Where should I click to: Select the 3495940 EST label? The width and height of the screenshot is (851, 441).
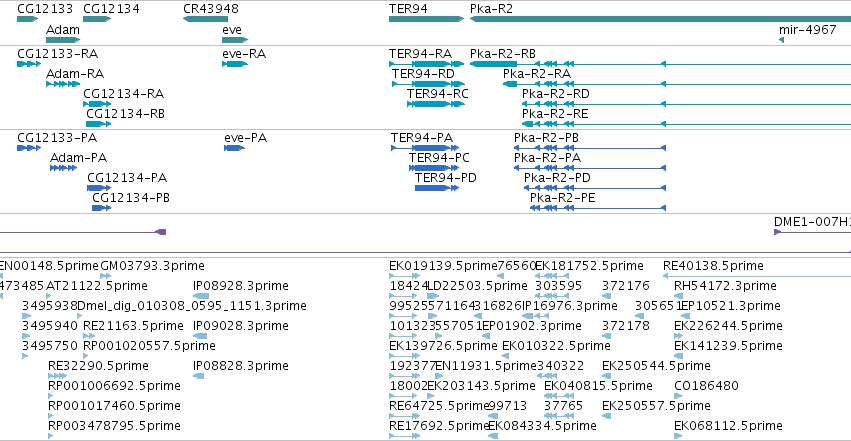pyautogui.click(x=50, y=326)
